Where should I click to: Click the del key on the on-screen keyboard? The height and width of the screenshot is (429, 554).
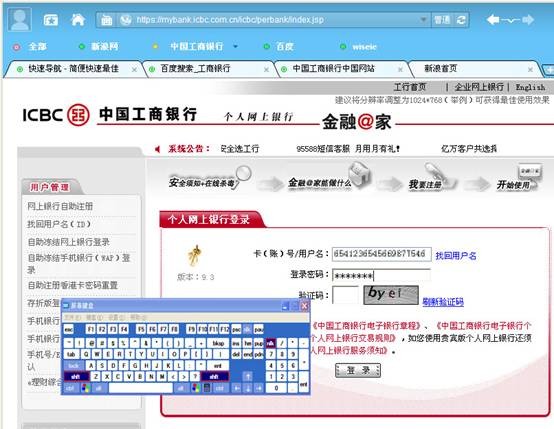pyautogui.click(x=236, y=354)
